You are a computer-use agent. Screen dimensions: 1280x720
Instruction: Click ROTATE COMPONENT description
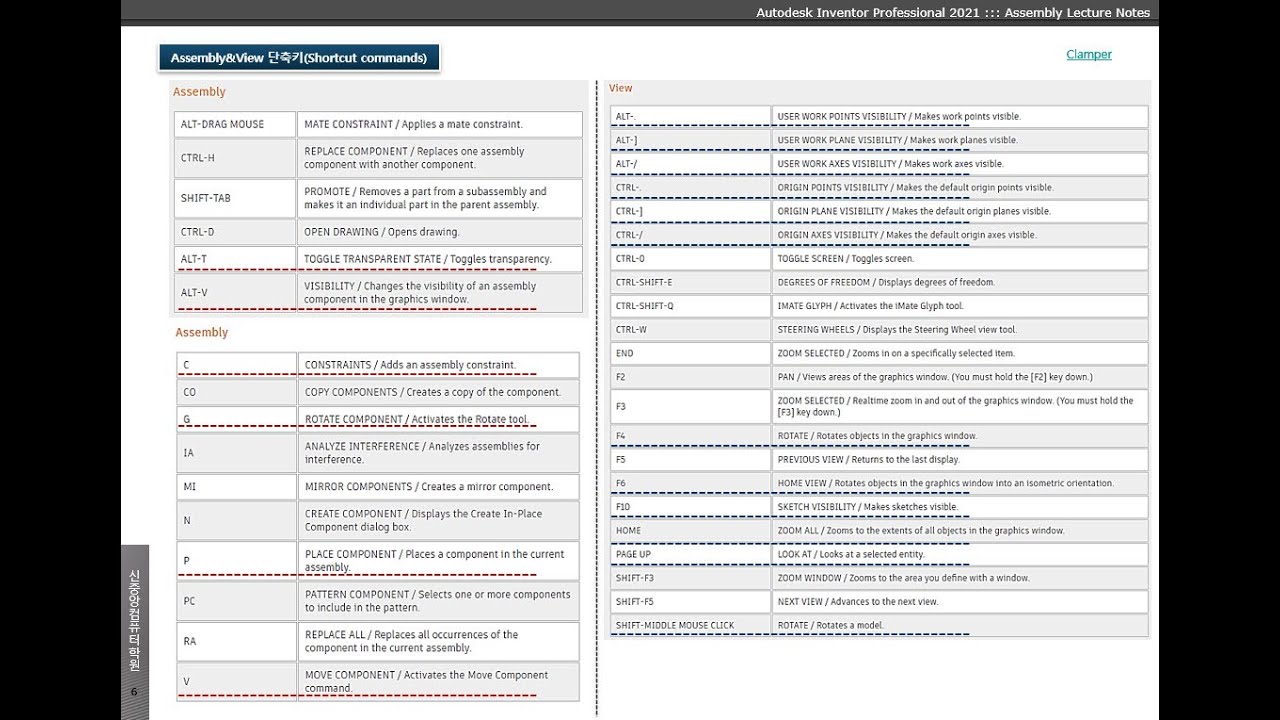pos(438,419)
